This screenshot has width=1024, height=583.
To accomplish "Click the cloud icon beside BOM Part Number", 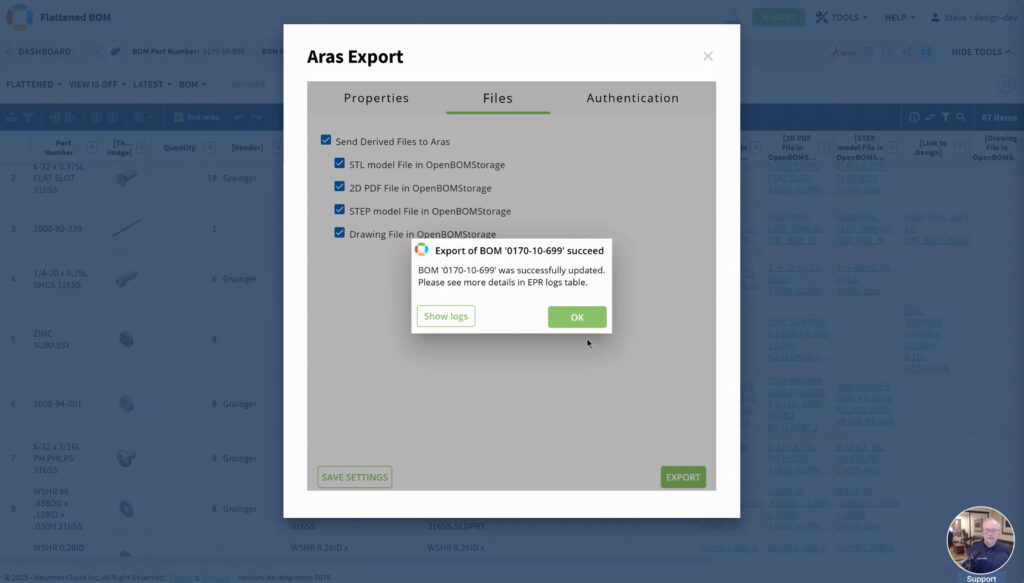I will click(x=115, y=52).
